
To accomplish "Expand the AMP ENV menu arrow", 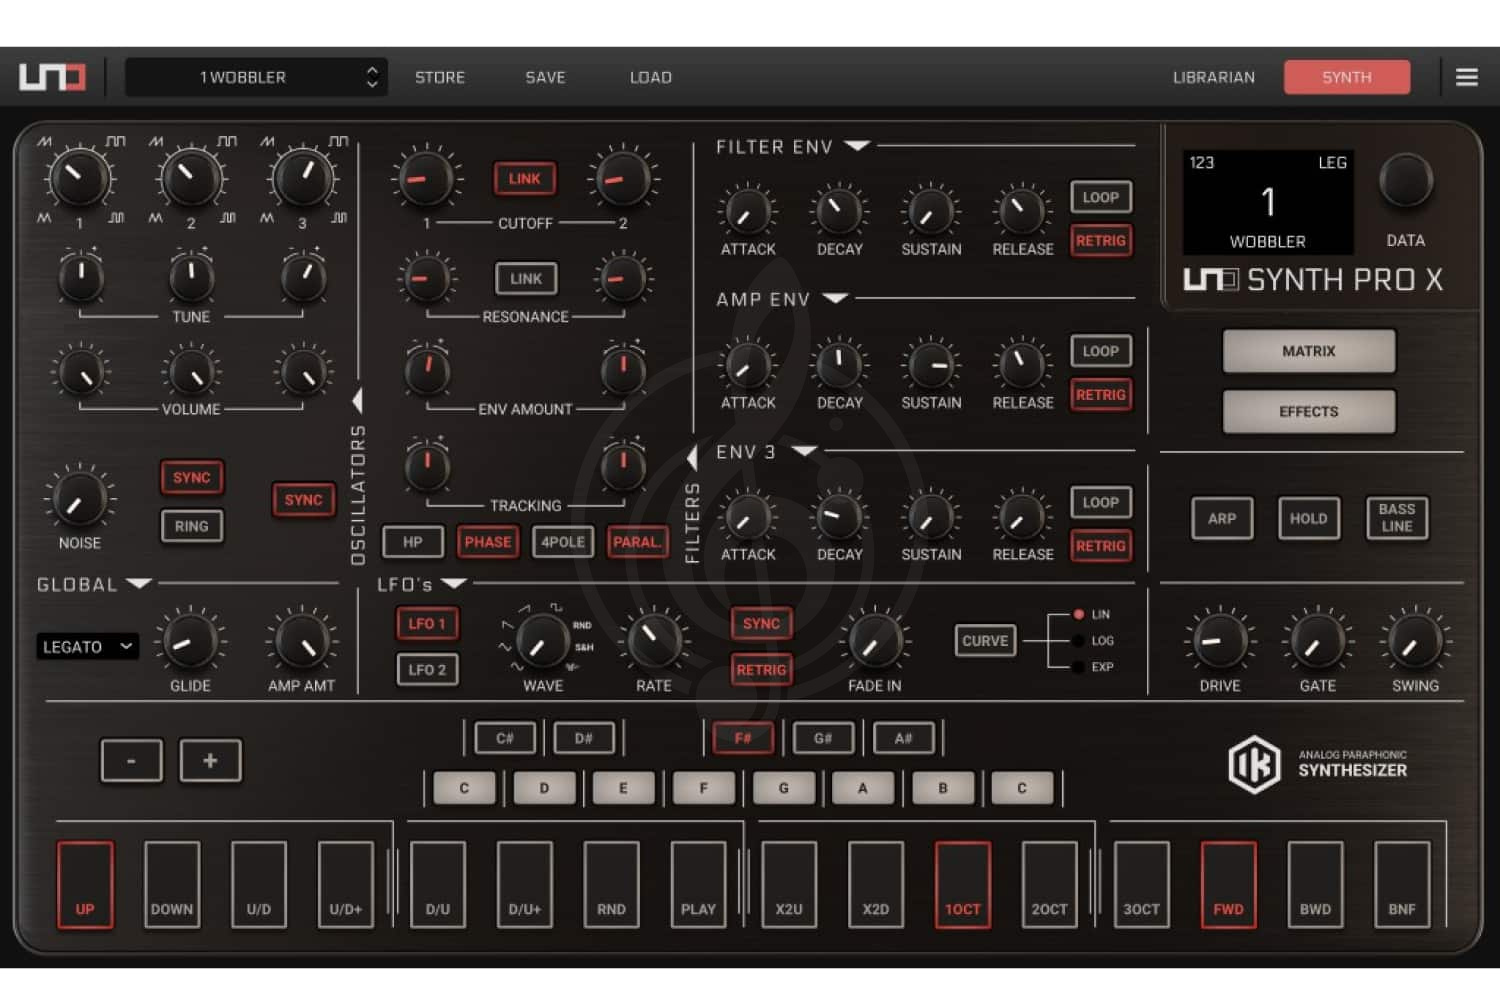I will coord(835,298).
